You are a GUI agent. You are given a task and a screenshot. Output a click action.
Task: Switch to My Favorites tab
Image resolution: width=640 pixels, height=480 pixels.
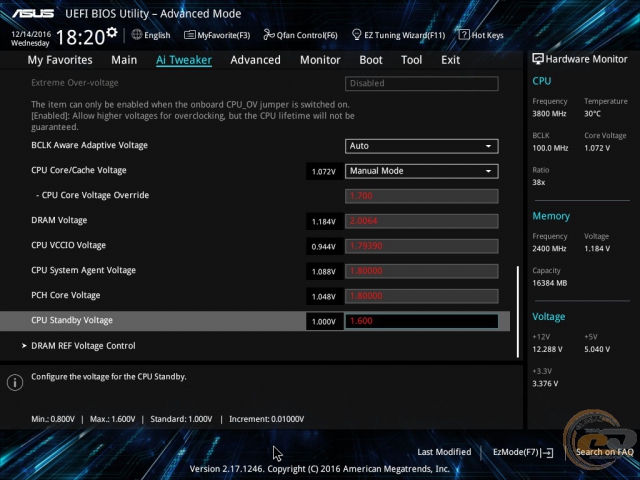(60, 60)
